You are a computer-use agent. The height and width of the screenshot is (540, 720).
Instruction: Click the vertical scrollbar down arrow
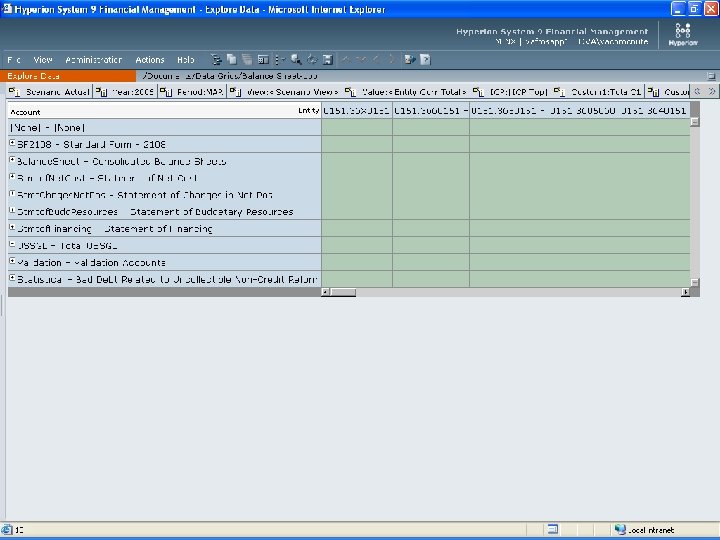click(x=695, y=283)
